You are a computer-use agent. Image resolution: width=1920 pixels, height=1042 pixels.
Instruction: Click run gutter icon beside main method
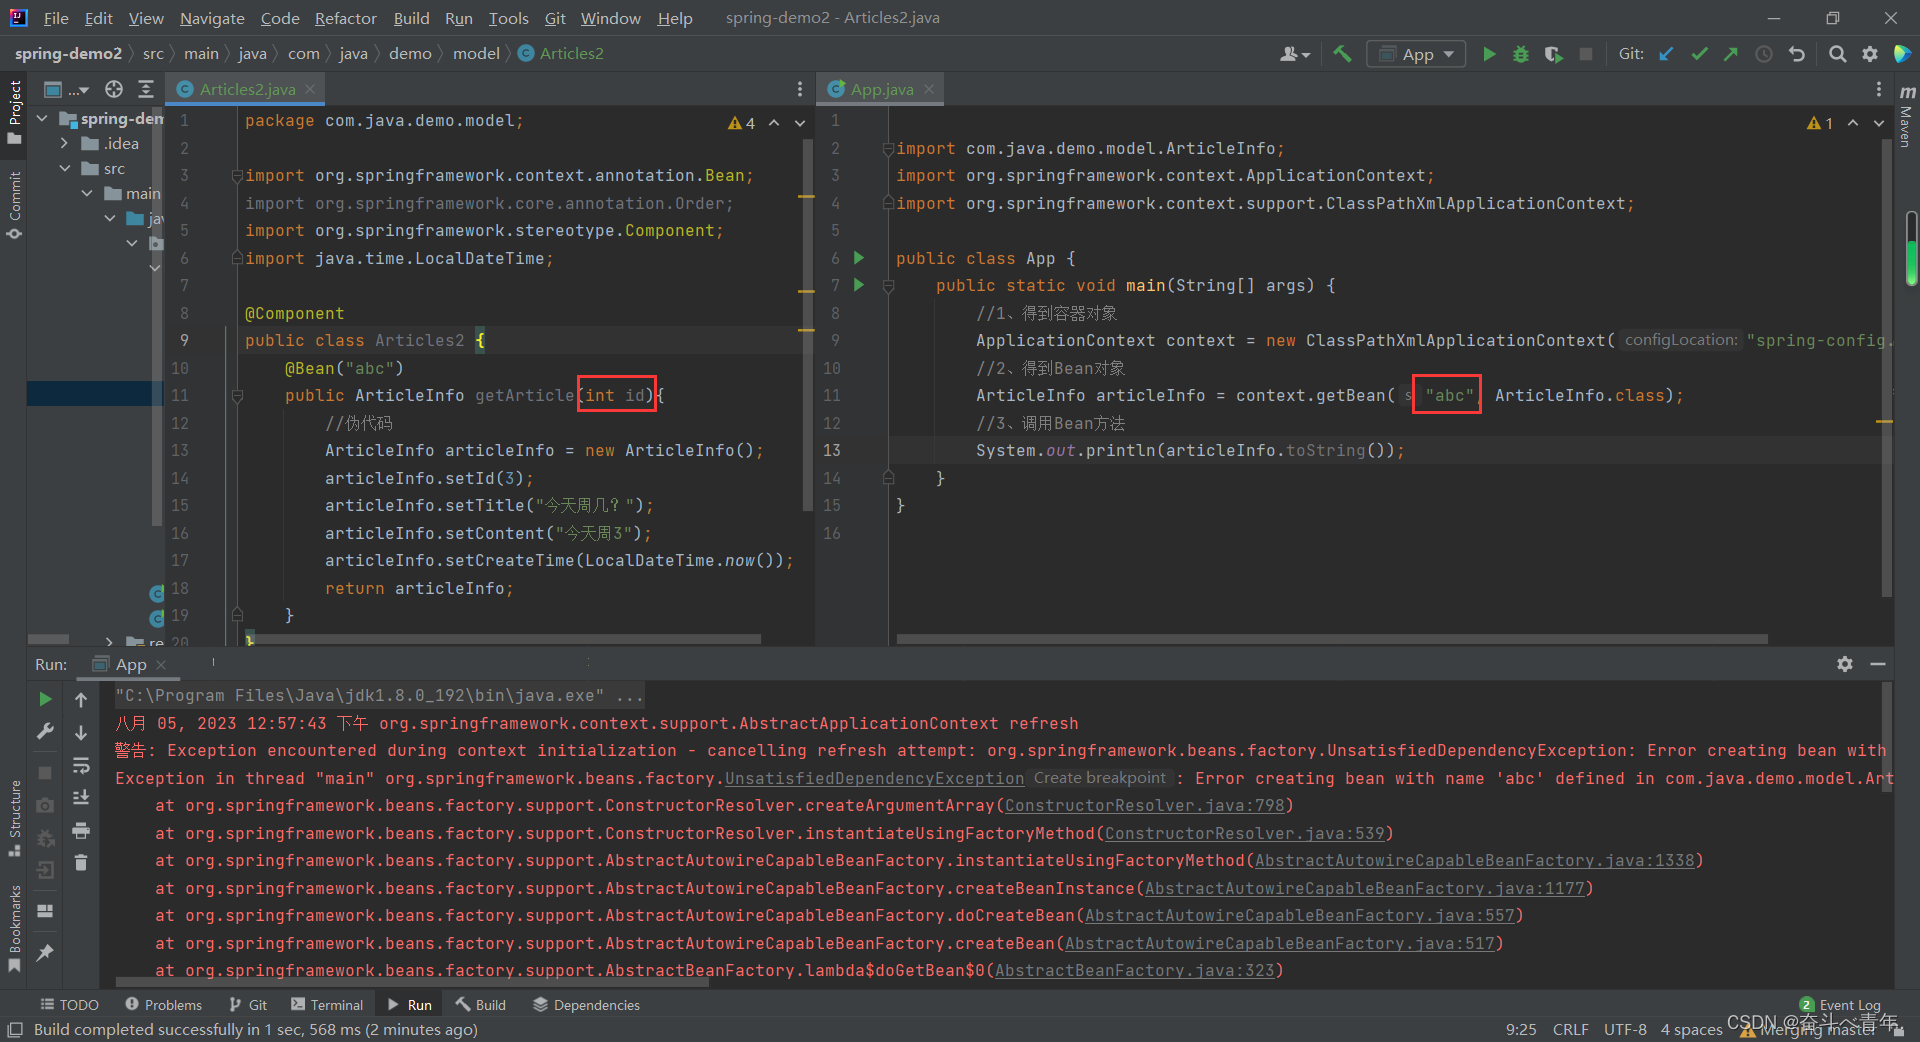859,285
